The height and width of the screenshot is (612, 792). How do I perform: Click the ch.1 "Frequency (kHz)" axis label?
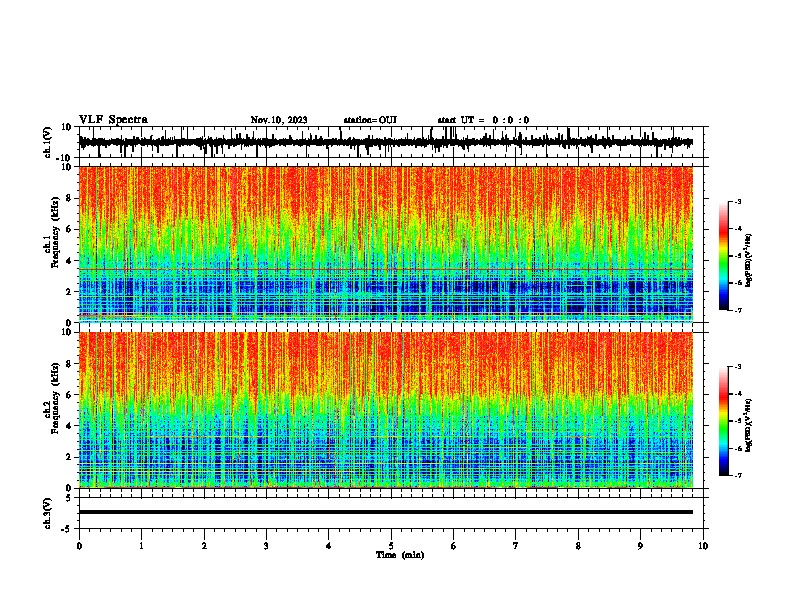[x=55, y=233]
